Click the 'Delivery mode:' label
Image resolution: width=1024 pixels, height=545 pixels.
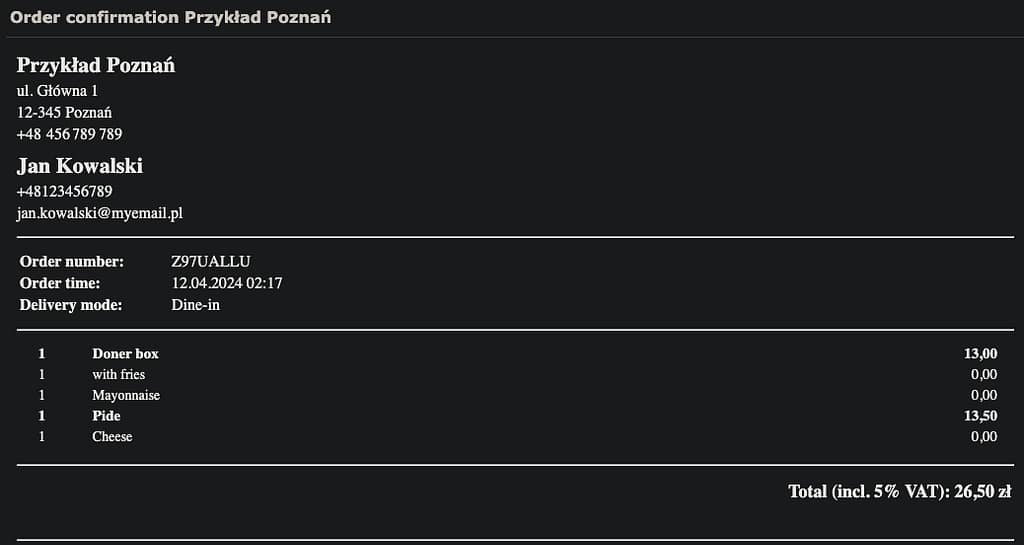(71, 305)
